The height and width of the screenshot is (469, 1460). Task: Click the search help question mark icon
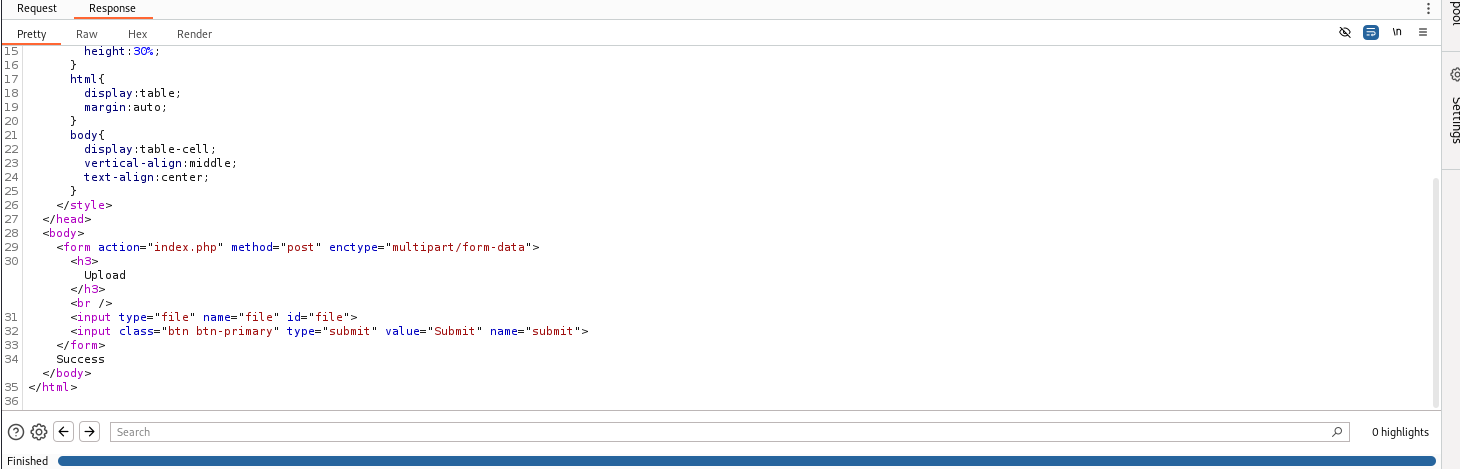tap(16, 432)
